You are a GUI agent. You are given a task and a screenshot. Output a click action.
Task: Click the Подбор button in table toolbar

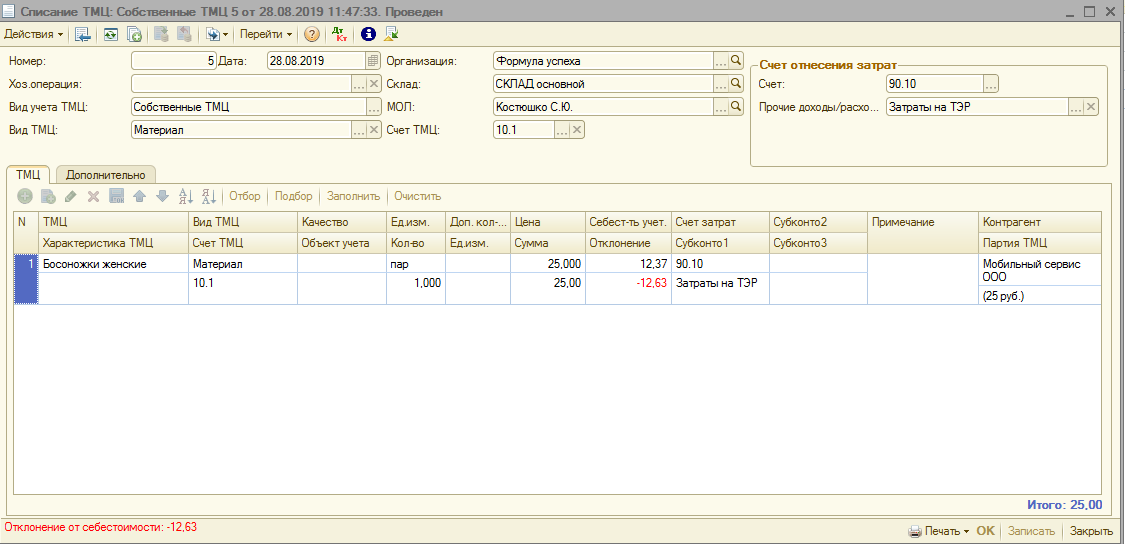pyautogui.click(x=293, y=196)
